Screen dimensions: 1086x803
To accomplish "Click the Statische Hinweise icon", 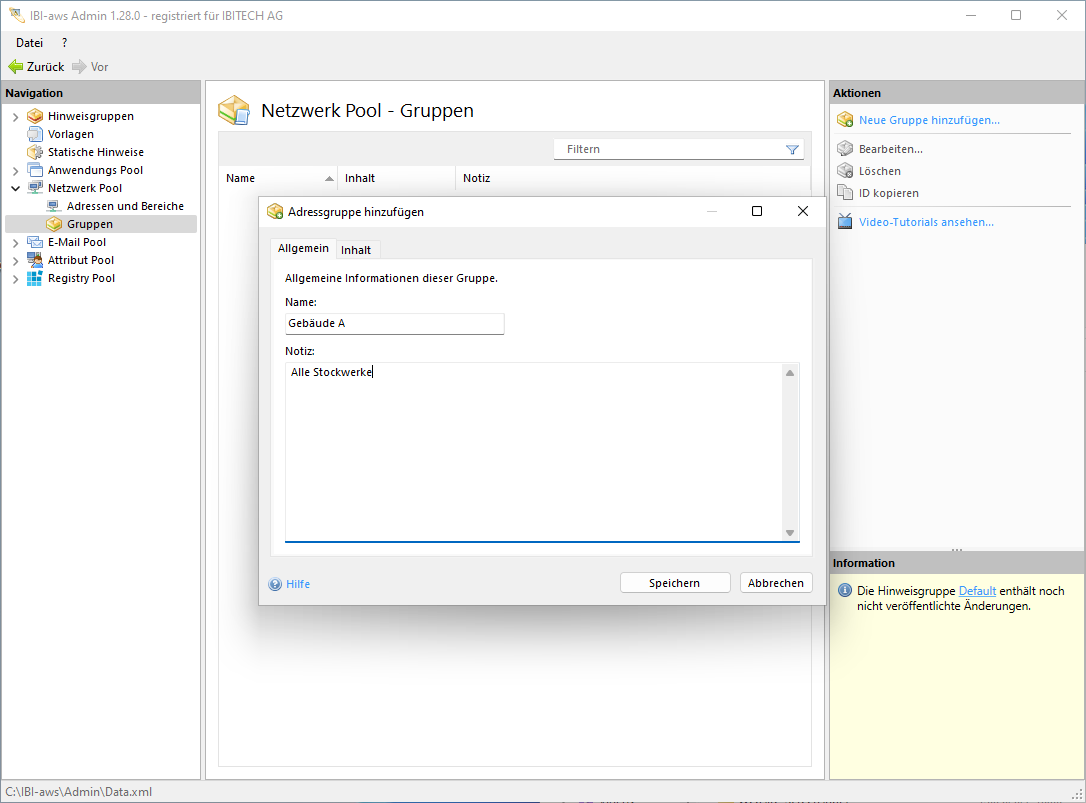I will click(x=35, y=152).
